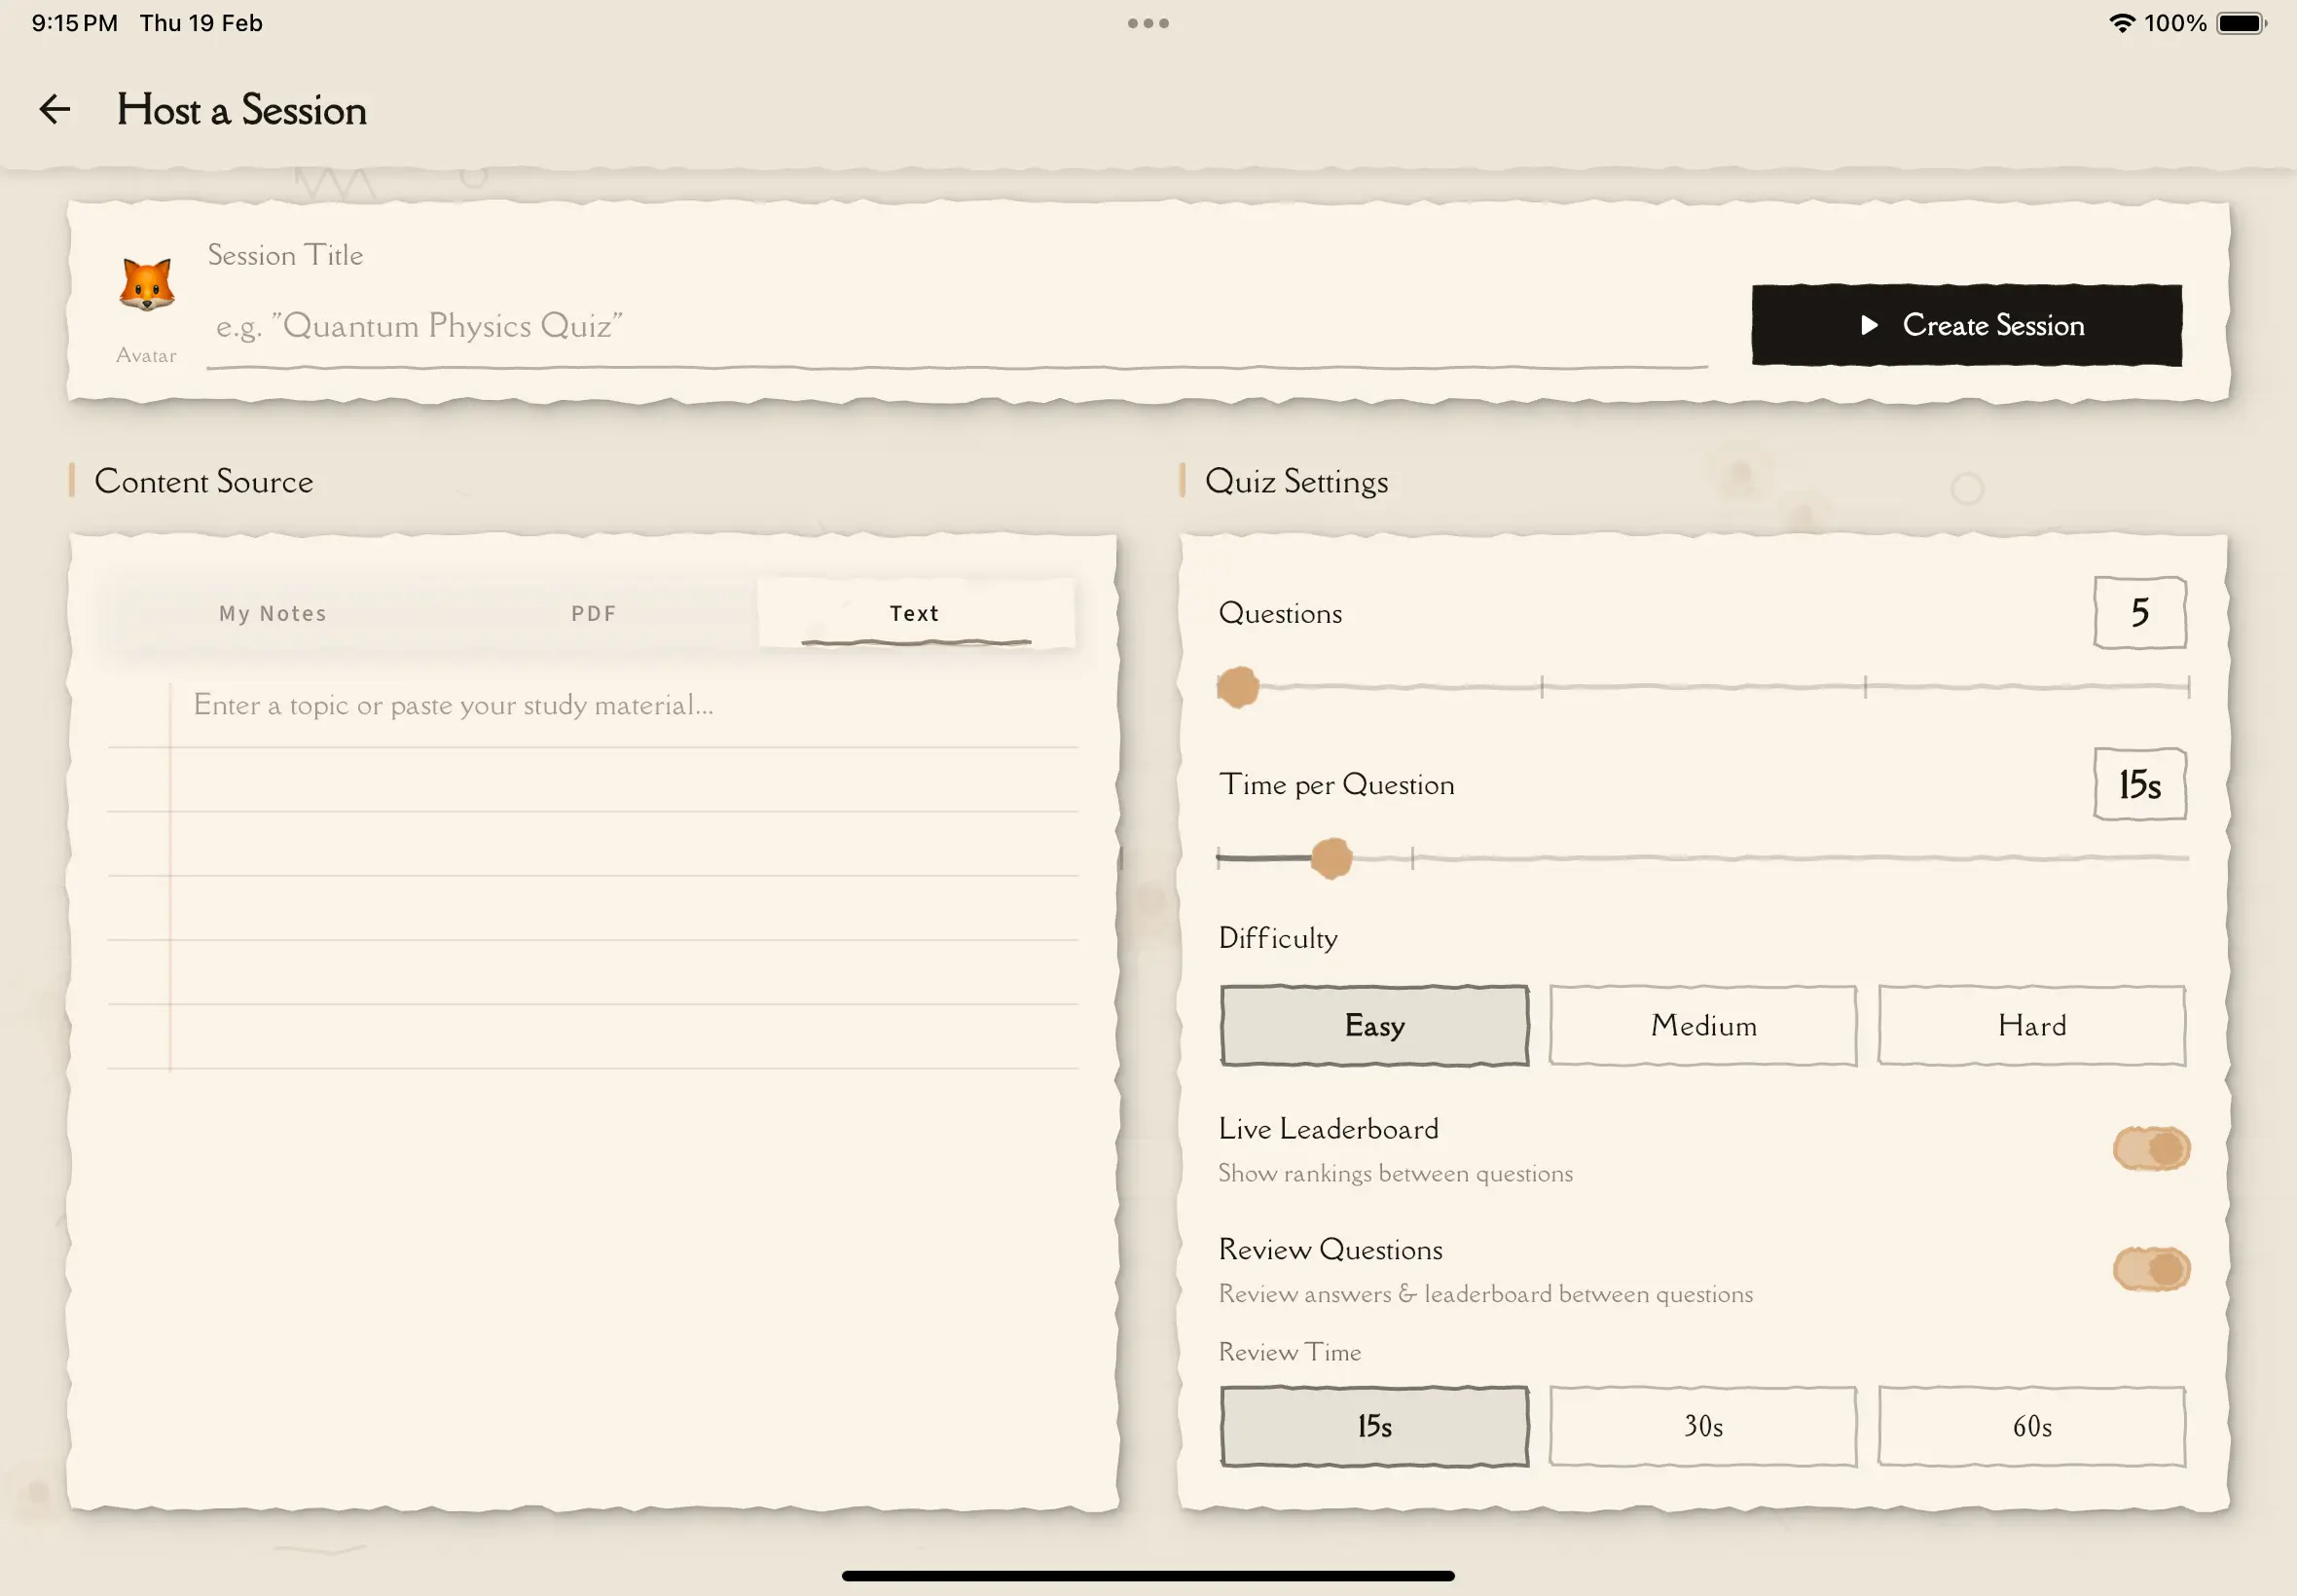Set review time to 30s
Image resolution: width=2297 pixels, height=1596 pixels.
coord(1703,1426)
